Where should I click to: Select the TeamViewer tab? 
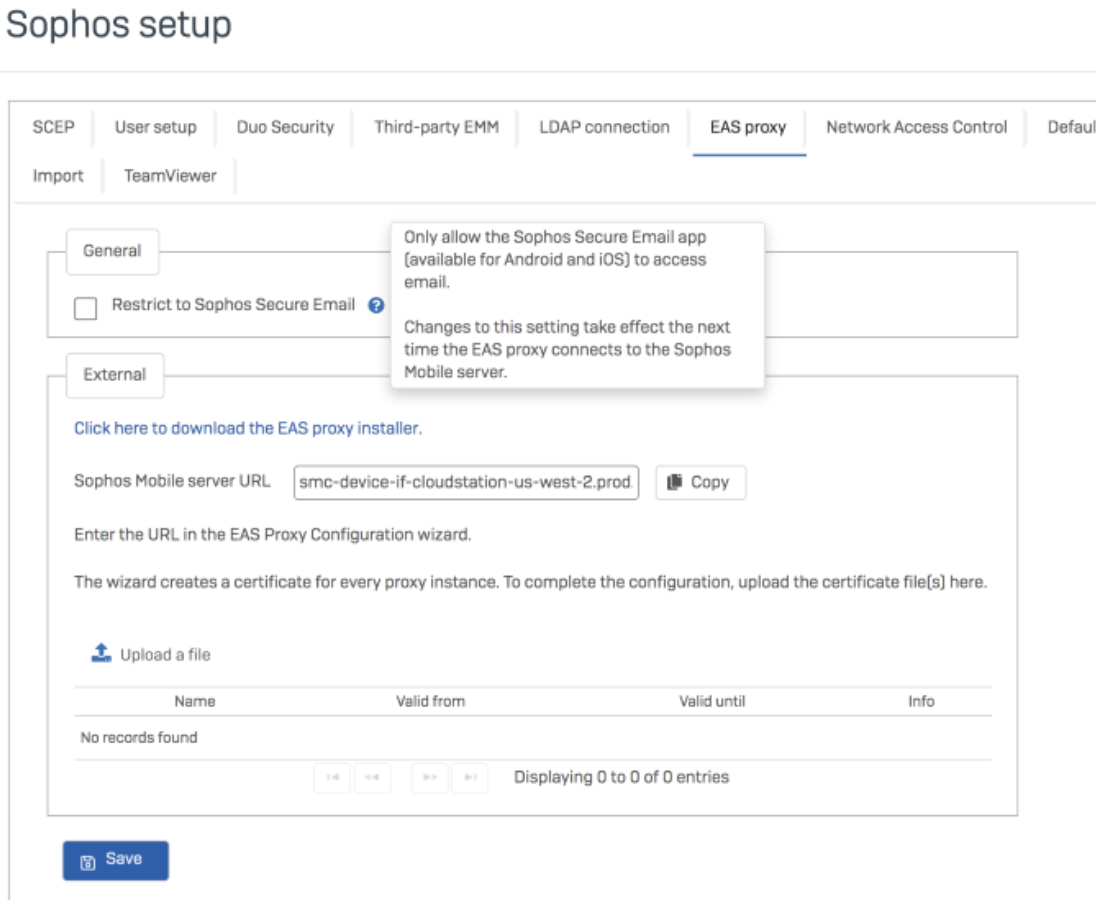click(x=170, y=175)
